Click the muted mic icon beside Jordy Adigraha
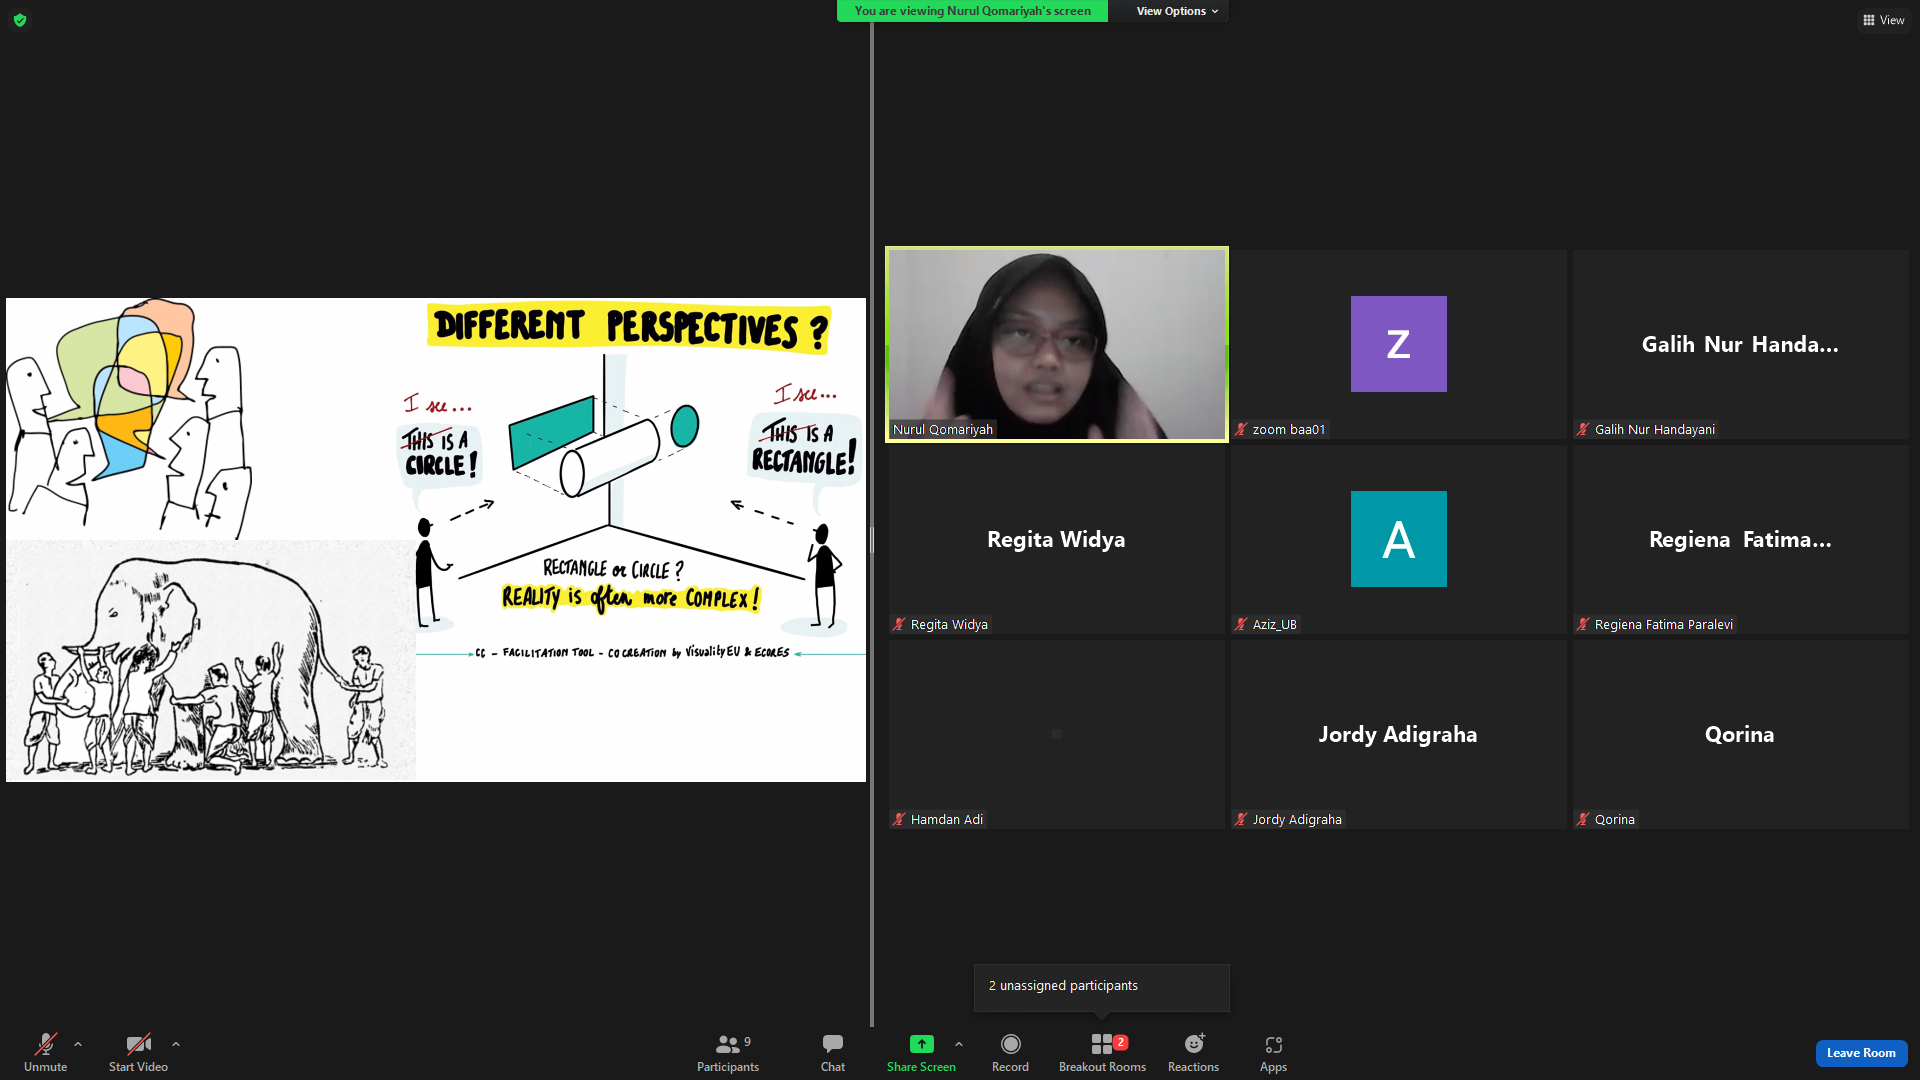The width and height of the screenshot is (1920, 1080). [1241, 820]
